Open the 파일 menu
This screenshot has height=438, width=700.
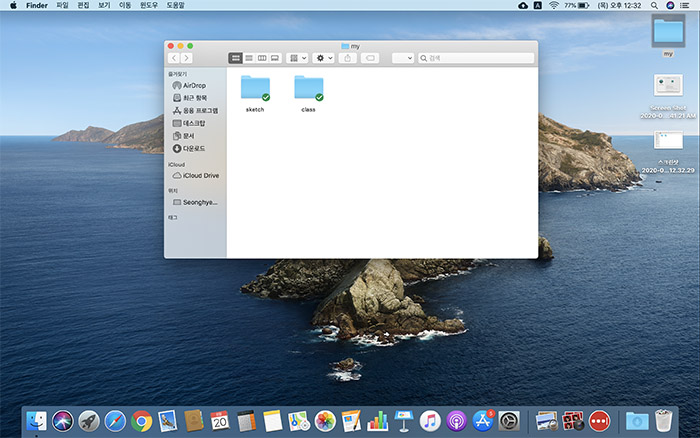pos(62,5)
